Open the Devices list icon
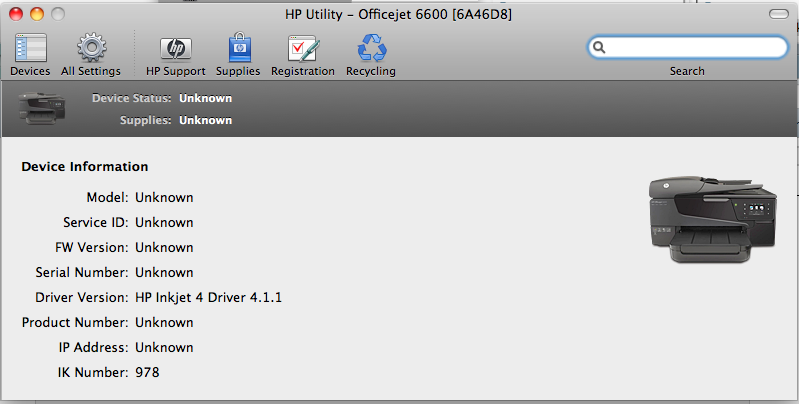The image size is (799, 404). 31,48
